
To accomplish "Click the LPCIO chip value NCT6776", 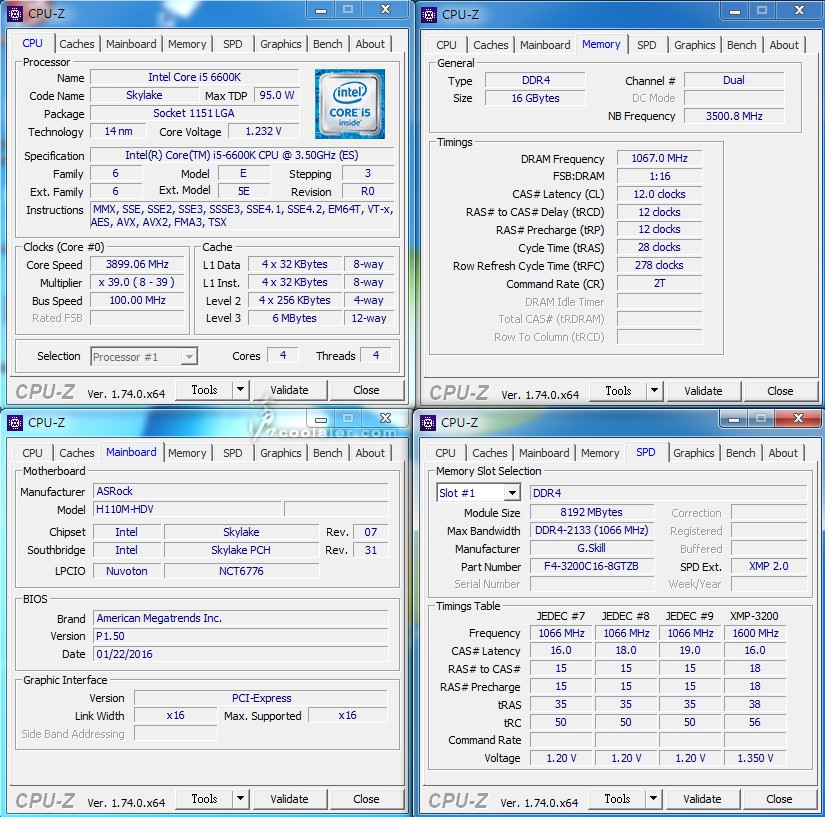I will click(x=242, y=571).
